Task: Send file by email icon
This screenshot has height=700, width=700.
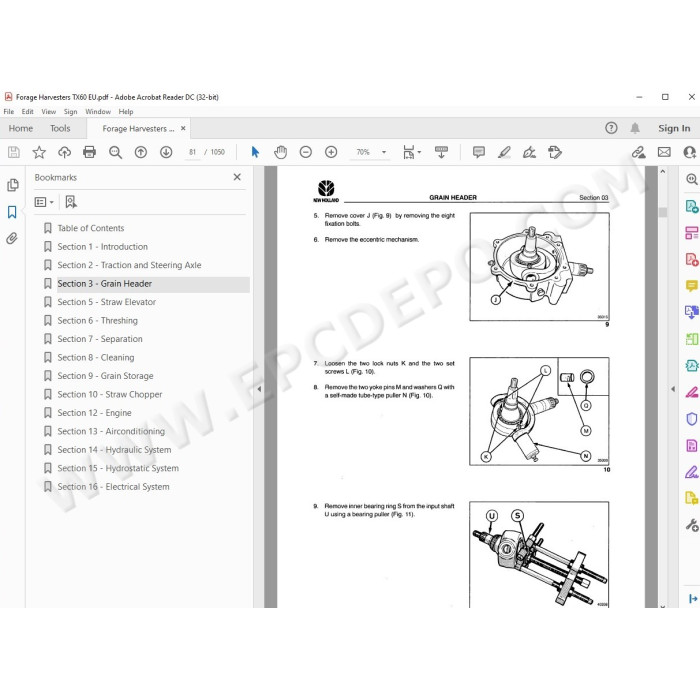Action: 664,152
